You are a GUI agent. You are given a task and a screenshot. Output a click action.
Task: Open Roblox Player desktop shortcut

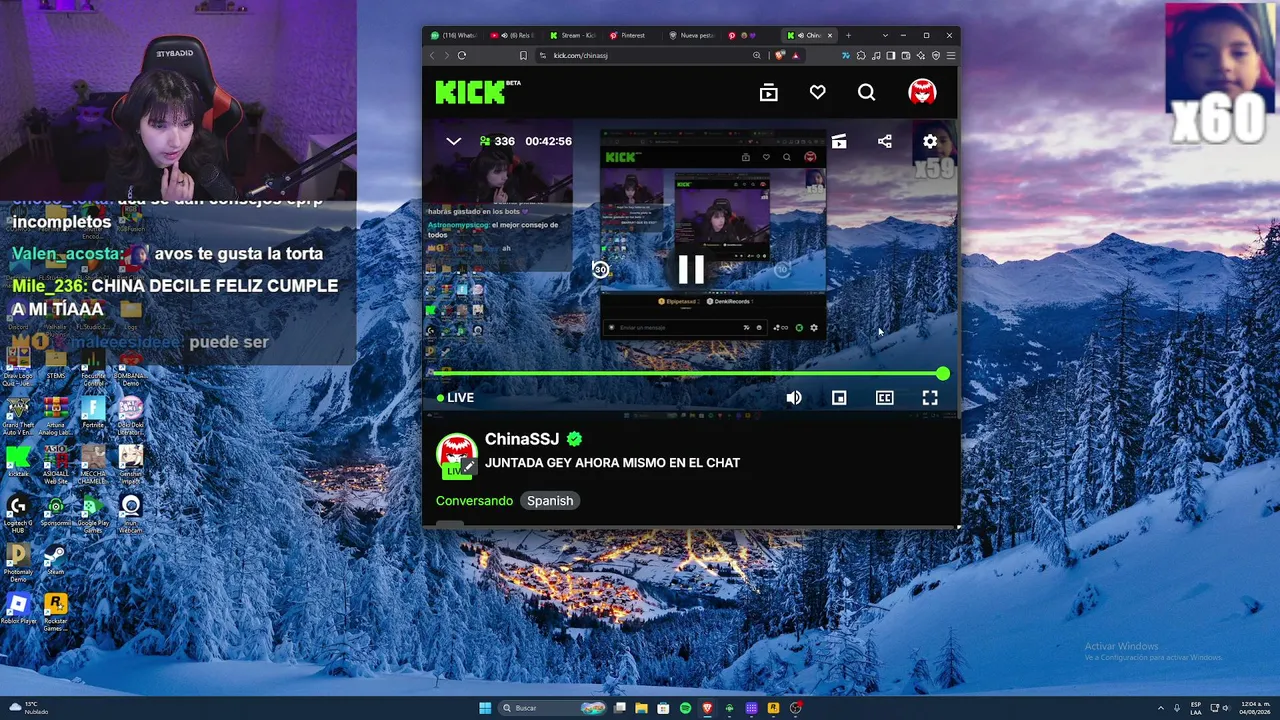coord(17,610)
